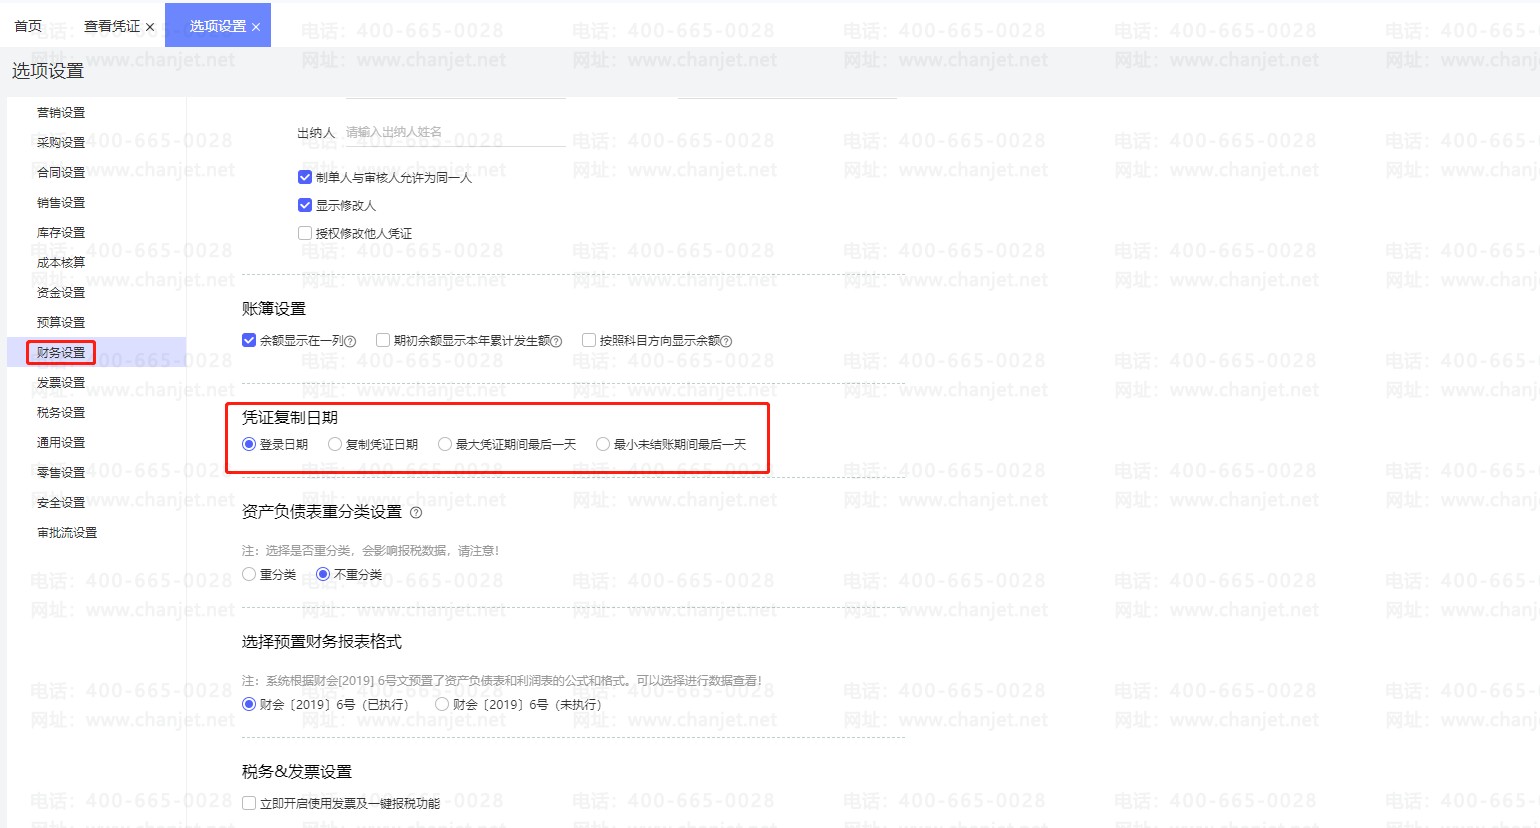
Task: Open 审批流设置 in the sidebar
Action: click(x=67, y=532)
